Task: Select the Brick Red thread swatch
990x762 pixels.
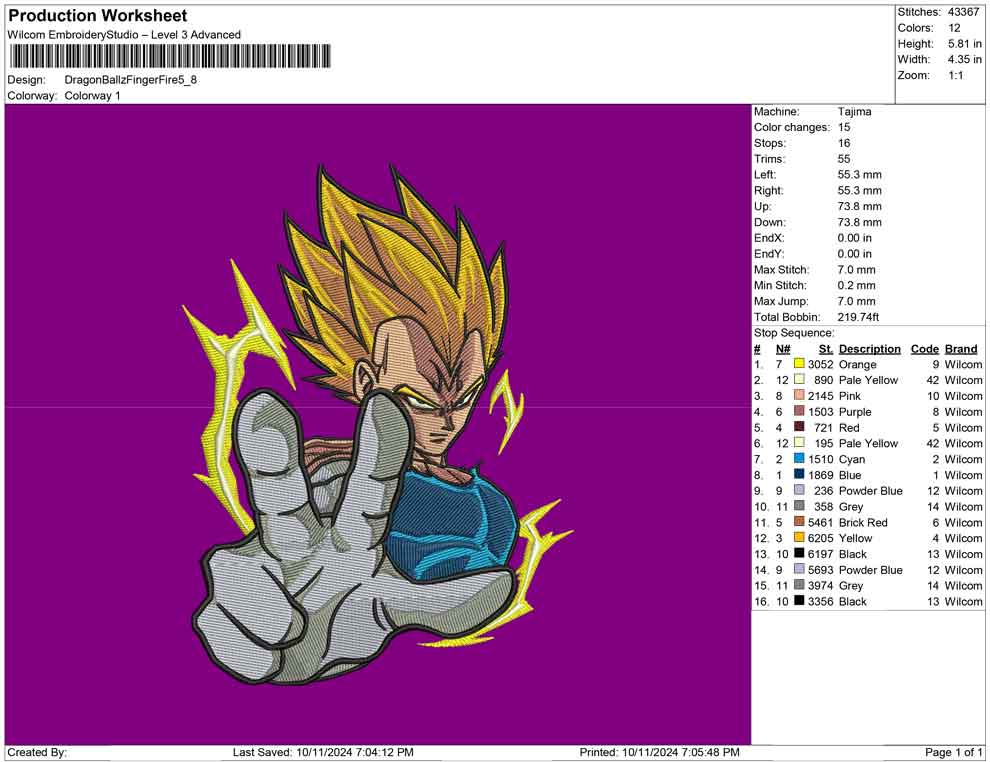Action: point(799,522)
